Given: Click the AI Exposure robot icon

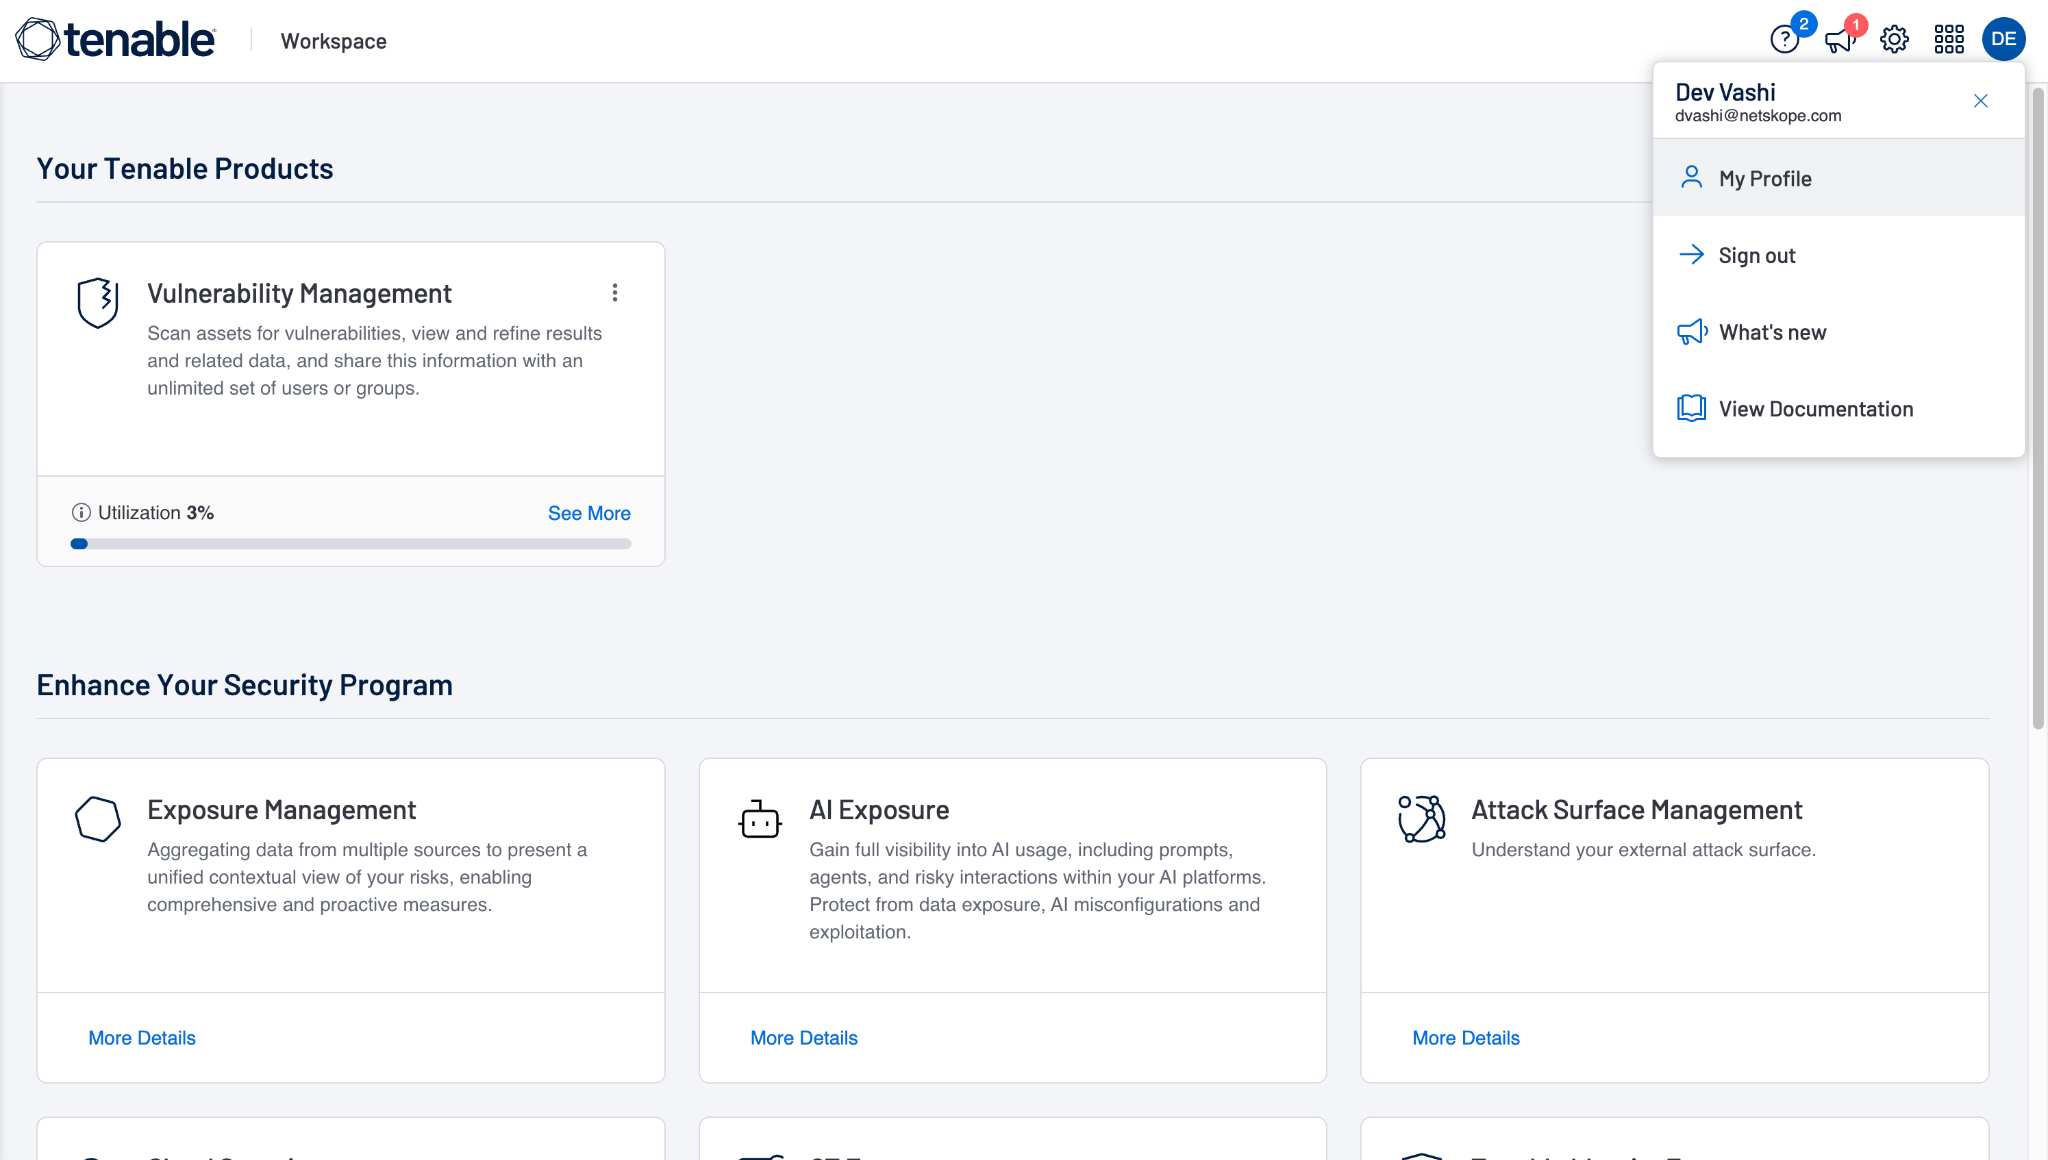Looking at the screenshot, I should [x=760, y=819].
